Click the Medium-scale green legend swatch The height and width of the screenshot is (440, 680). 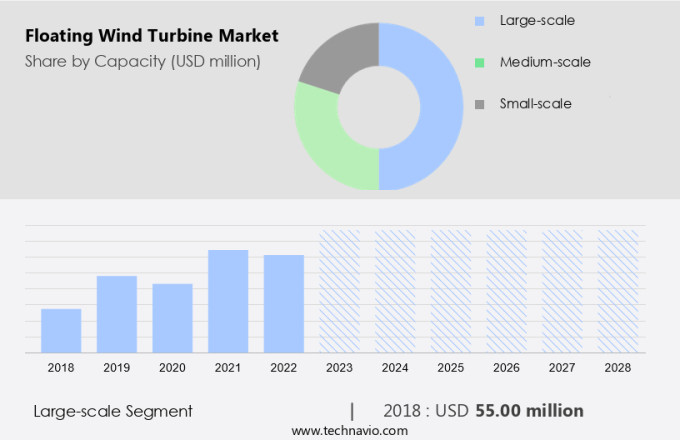[480, 62]
